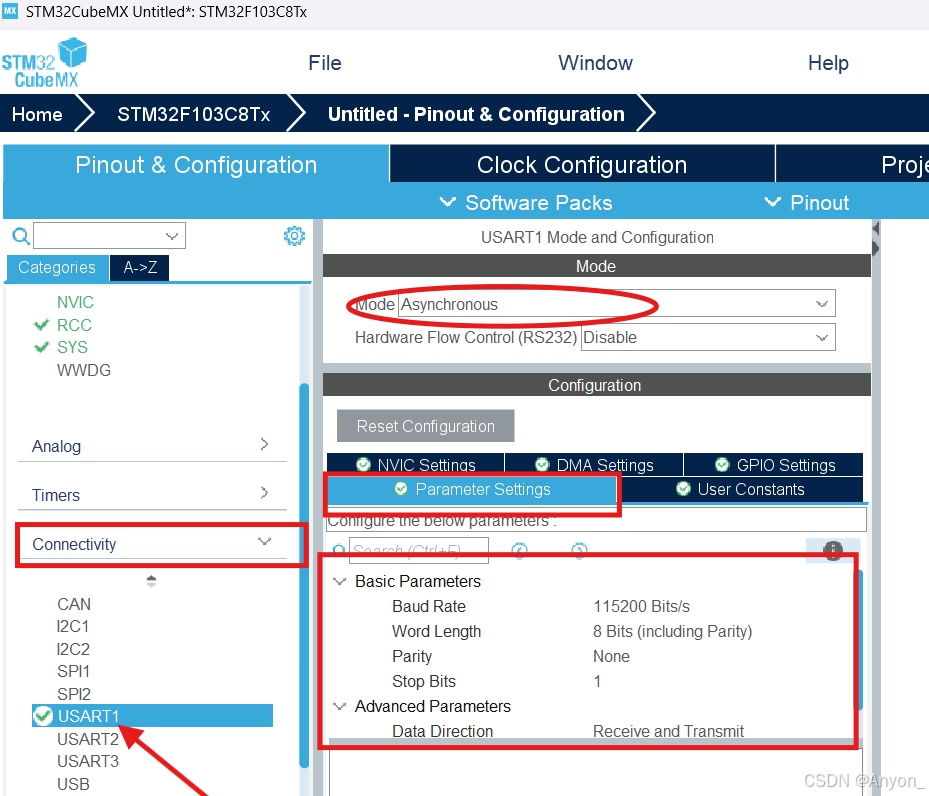Select WWDG in the category list
Image resolution: width=929 pixels, height=796 pixels.
[x=84, y=370]
